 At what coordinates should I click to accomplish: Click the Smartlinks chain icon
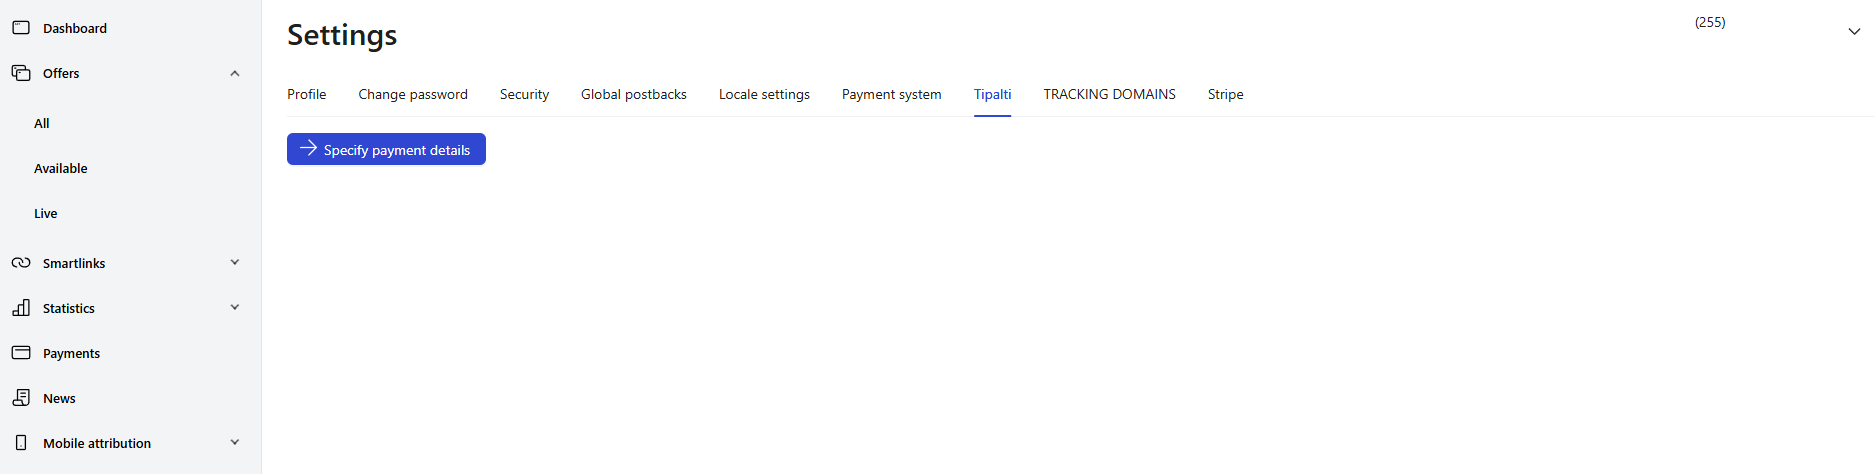click(21, 263)
